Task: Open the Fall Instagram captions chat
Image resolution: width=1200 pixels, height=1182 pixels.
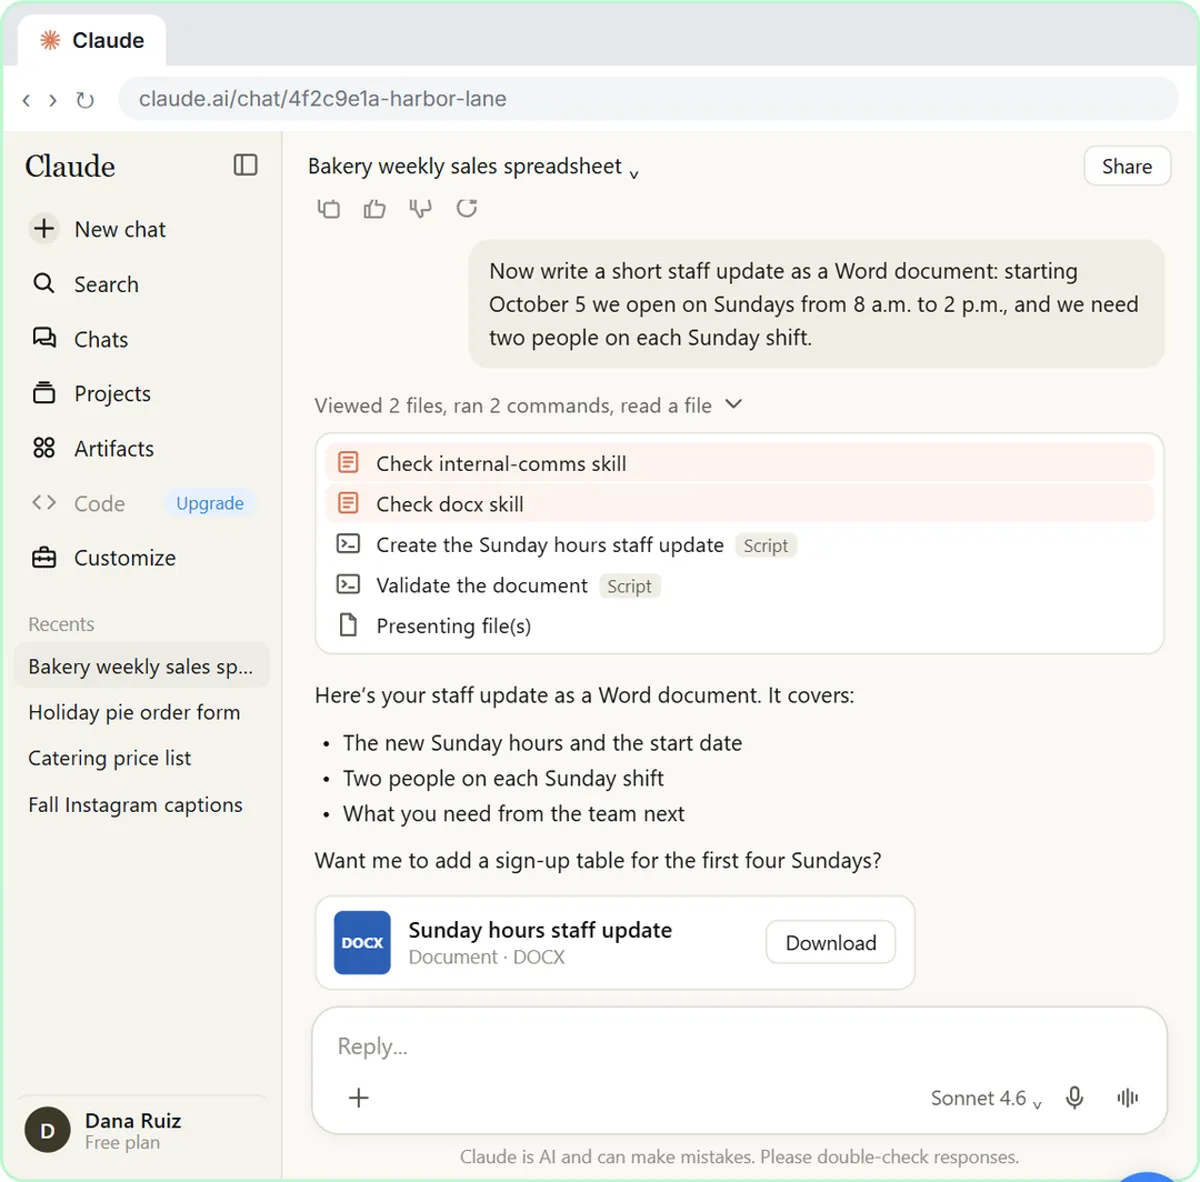Action: [135, 804]
